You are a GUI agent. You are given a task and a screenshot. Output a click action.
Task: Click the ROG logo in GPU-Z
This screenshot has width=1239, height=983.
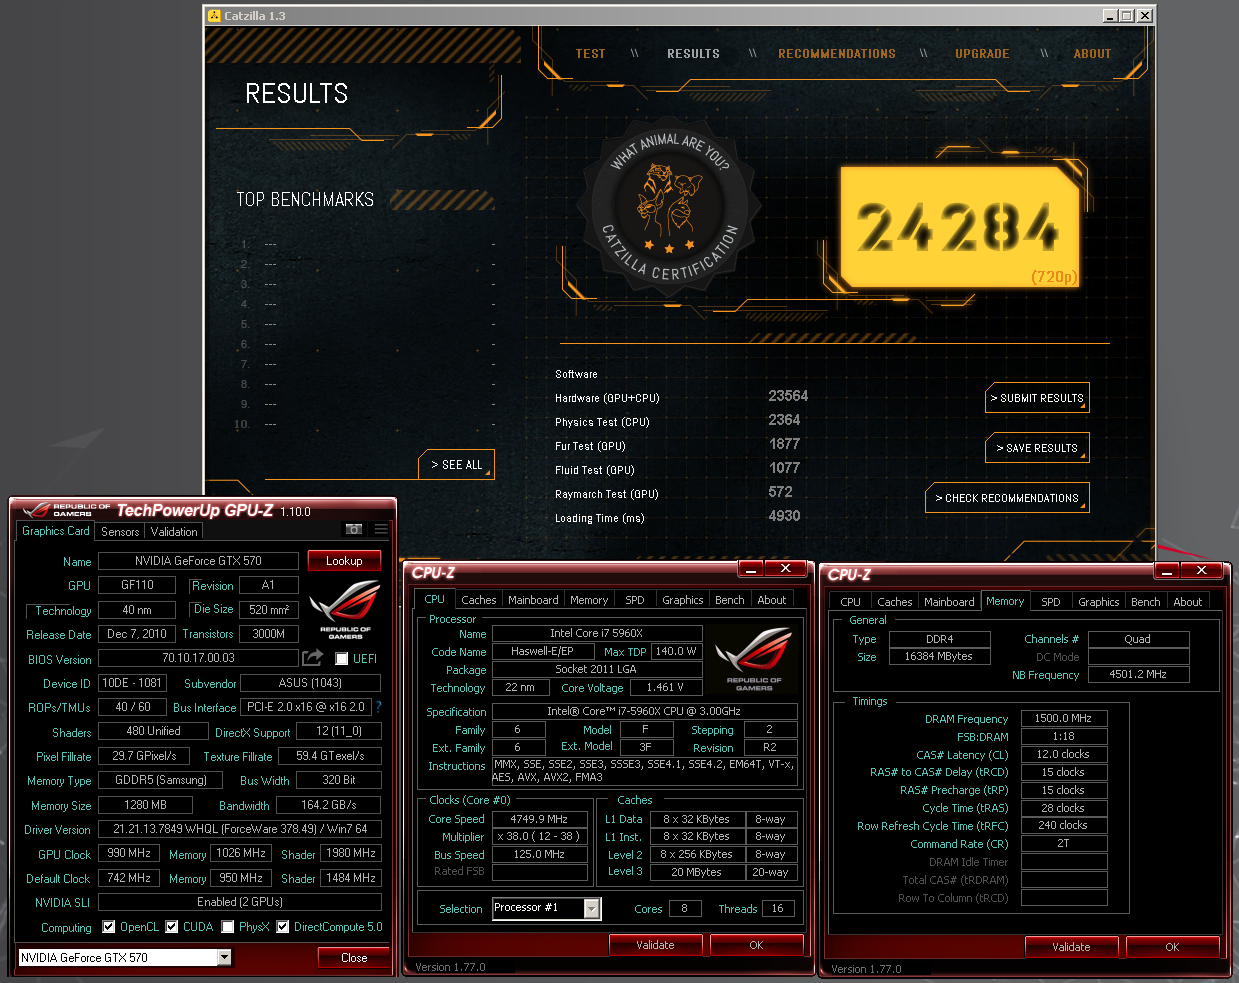click(x=345, y=609)
